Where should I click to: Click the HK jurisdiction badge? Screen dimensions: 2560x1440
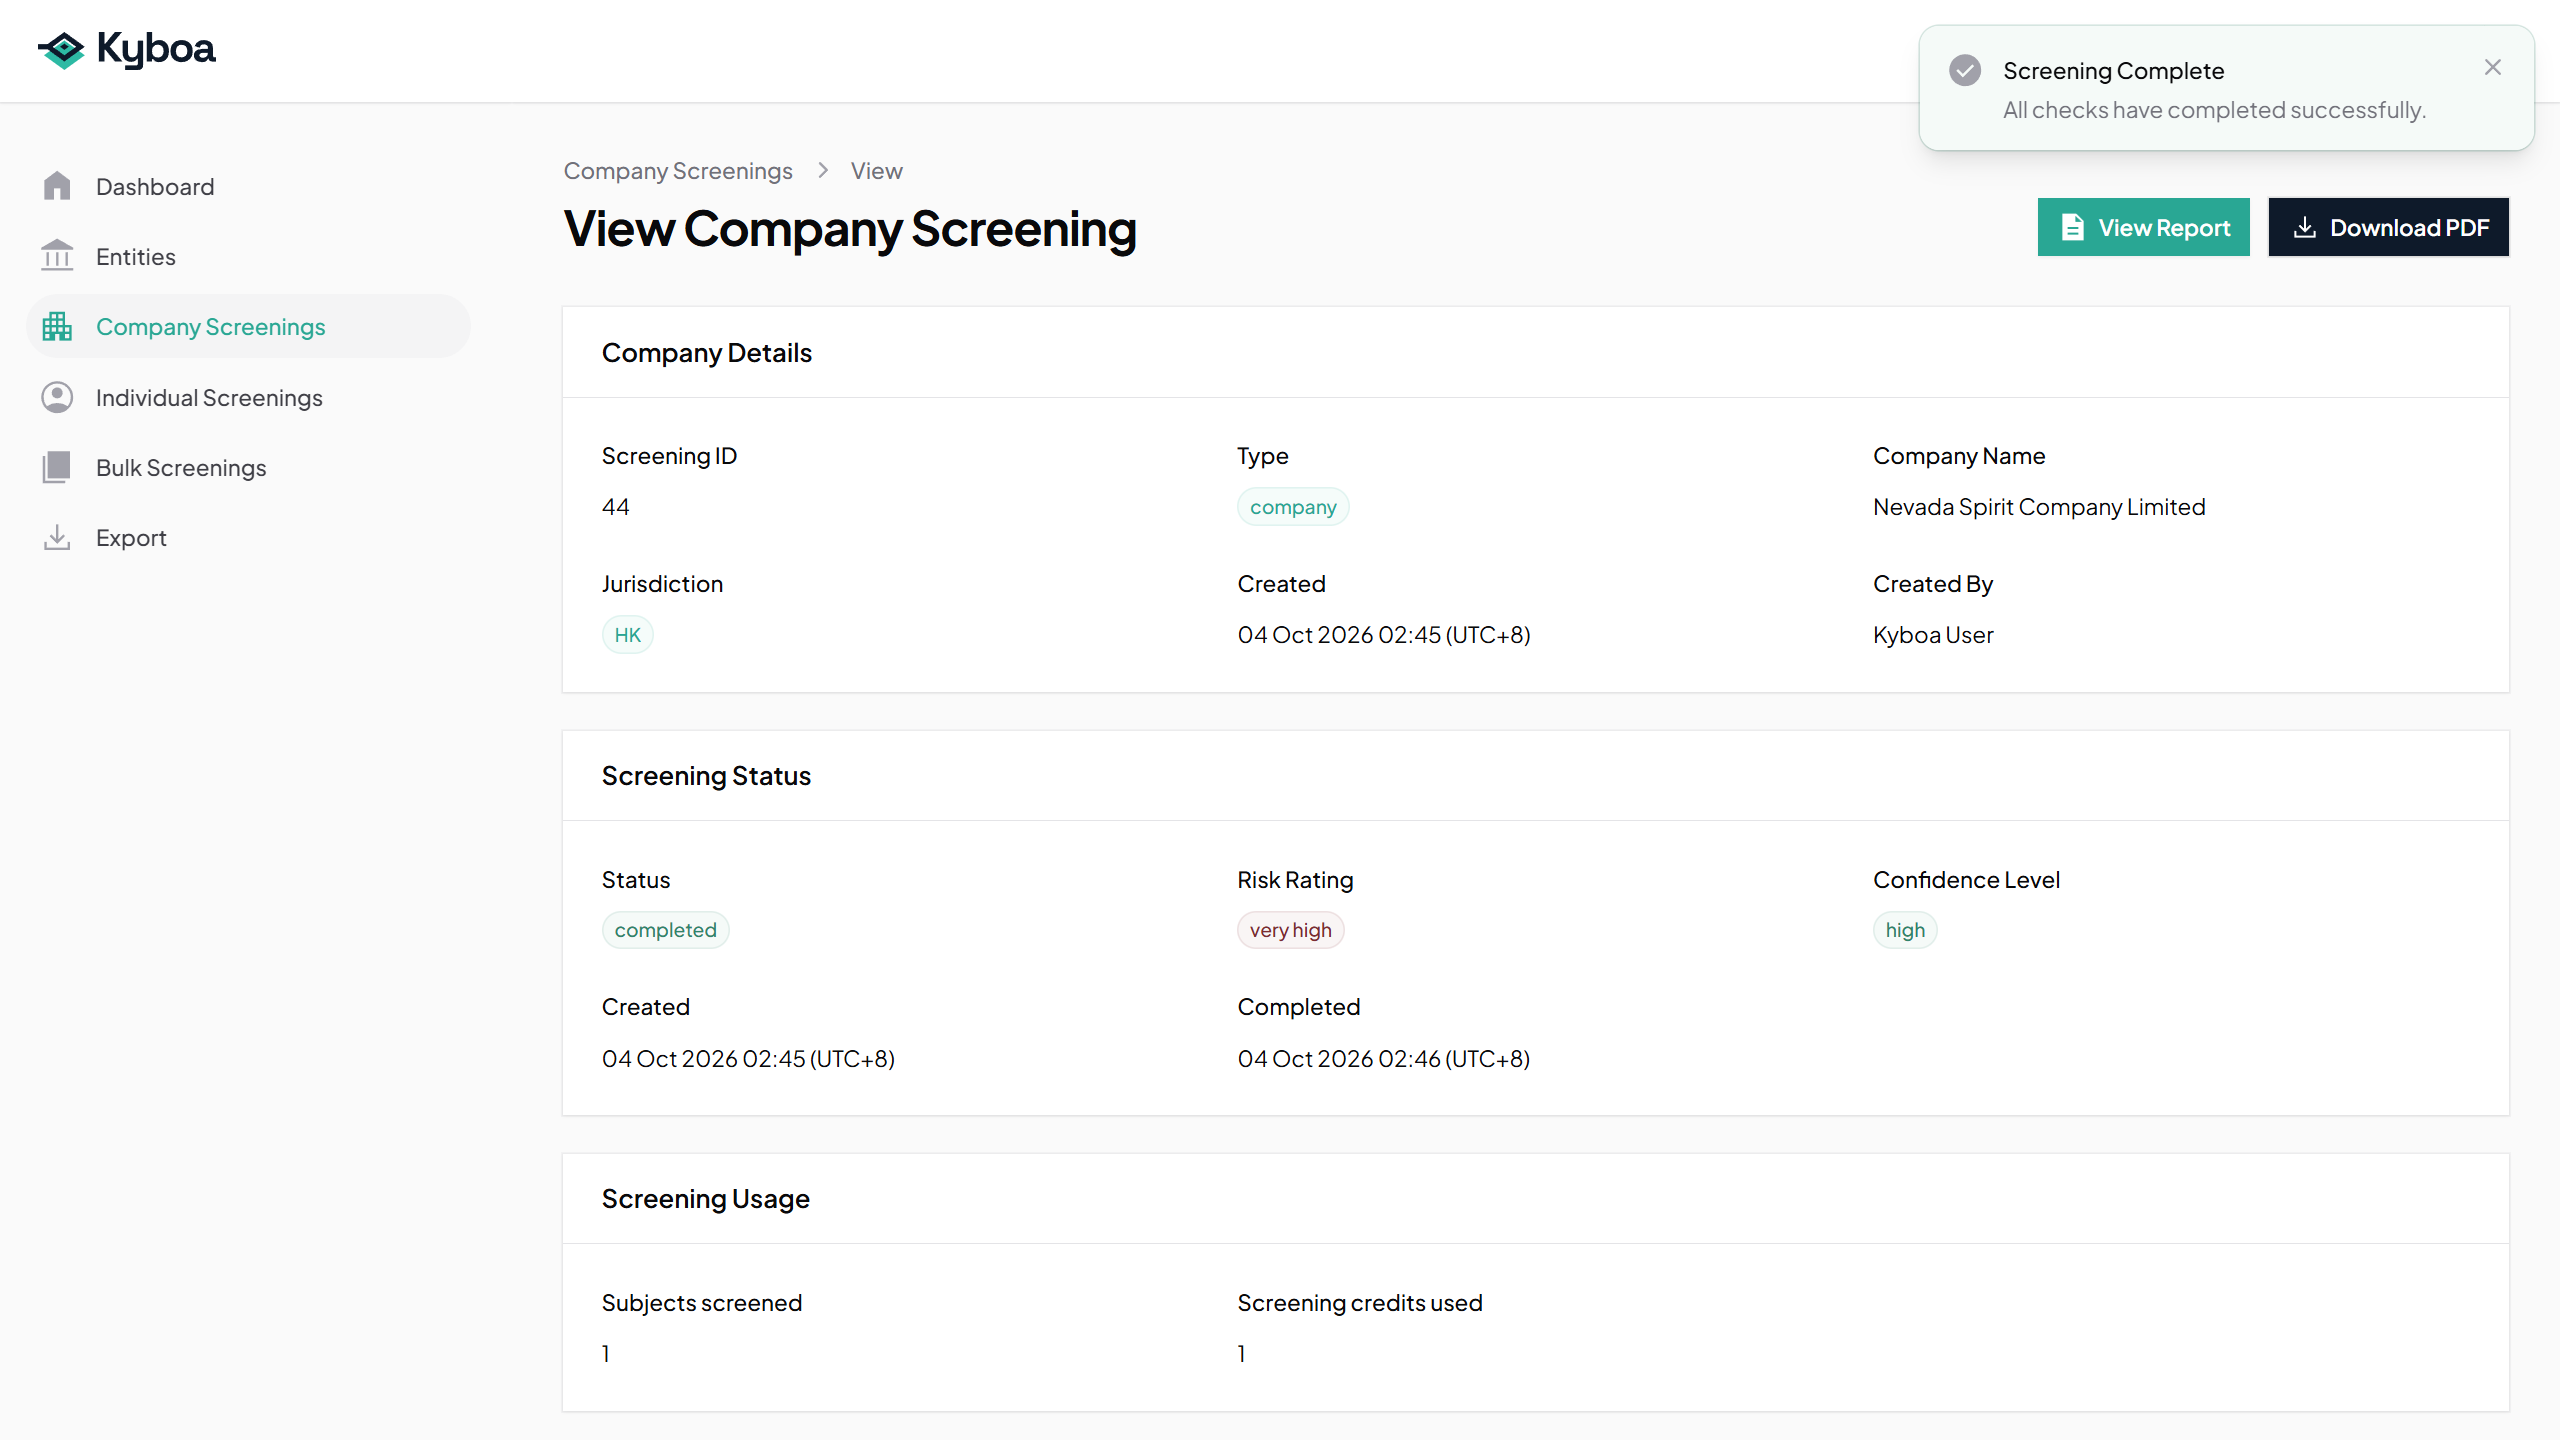(627, 635)
